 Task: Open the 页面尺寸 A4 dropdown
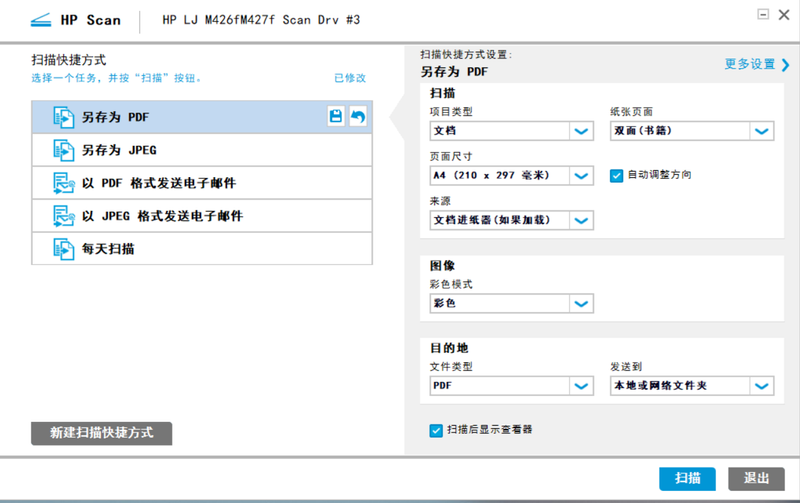581,176
